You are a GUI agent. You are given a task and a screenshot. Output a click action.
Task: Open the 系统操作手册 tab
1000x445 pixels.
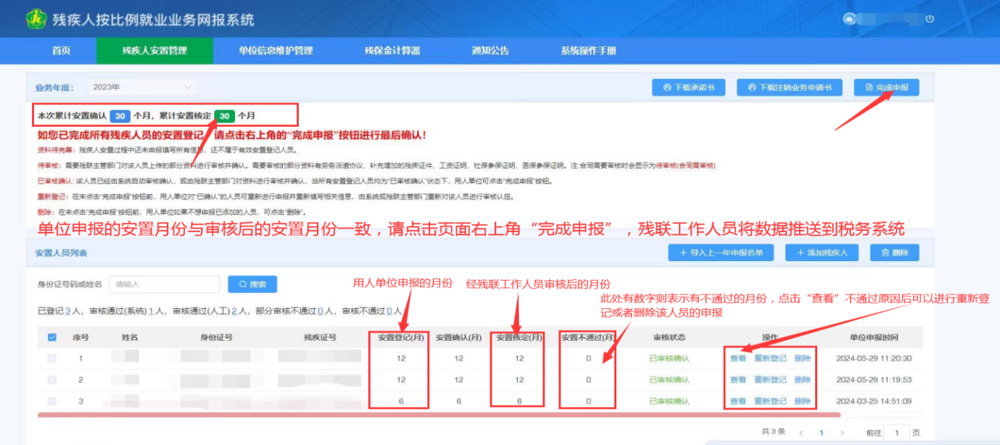coord(588,51)
